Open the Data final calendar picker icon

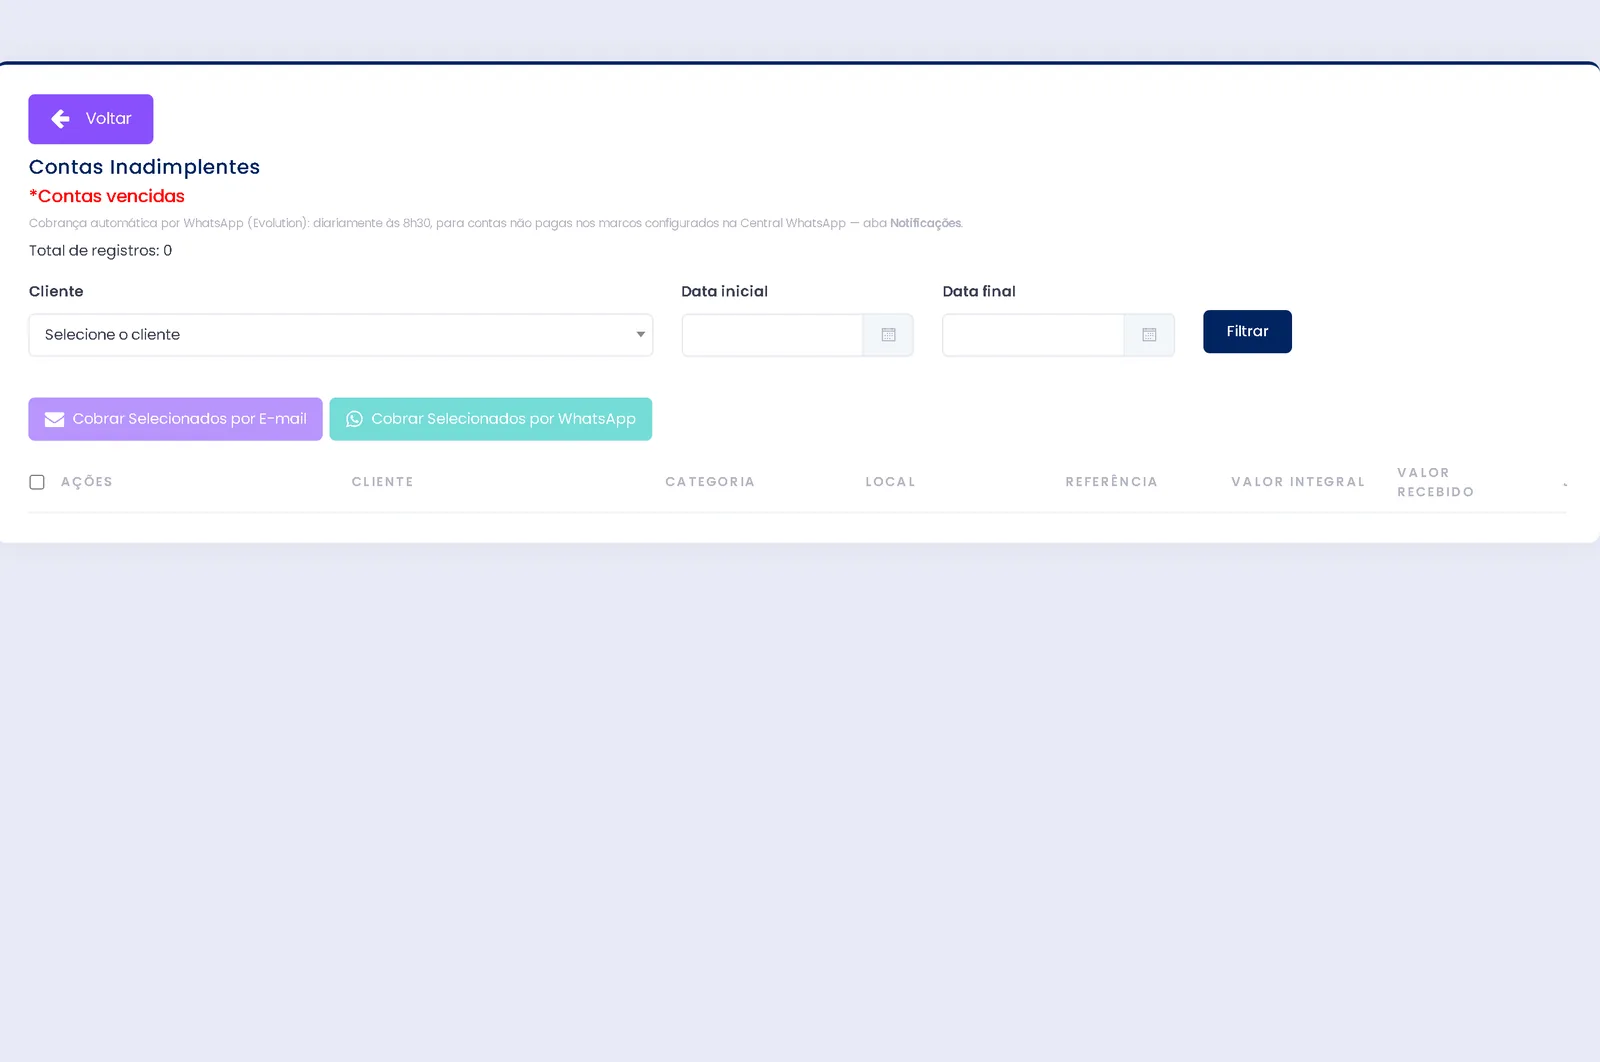click(x=1149, y=335)
